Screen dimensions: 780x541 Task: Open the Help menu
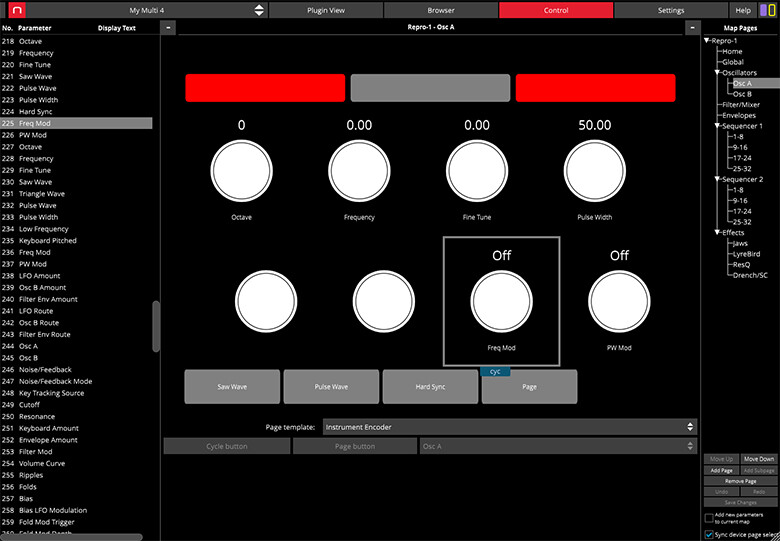(743, 10)
